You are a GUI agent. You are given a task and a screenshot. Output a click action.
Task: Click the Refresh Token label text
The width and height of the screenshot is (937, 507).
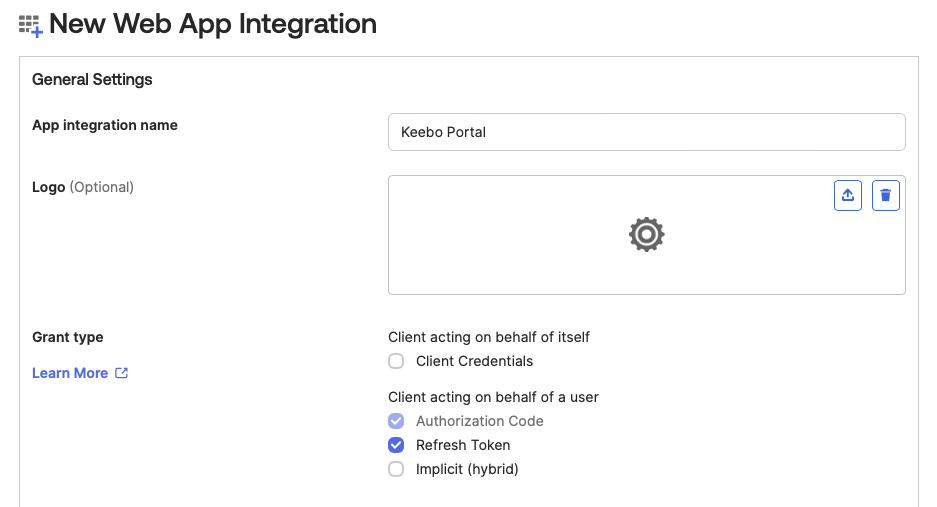(x=463, y=445)
